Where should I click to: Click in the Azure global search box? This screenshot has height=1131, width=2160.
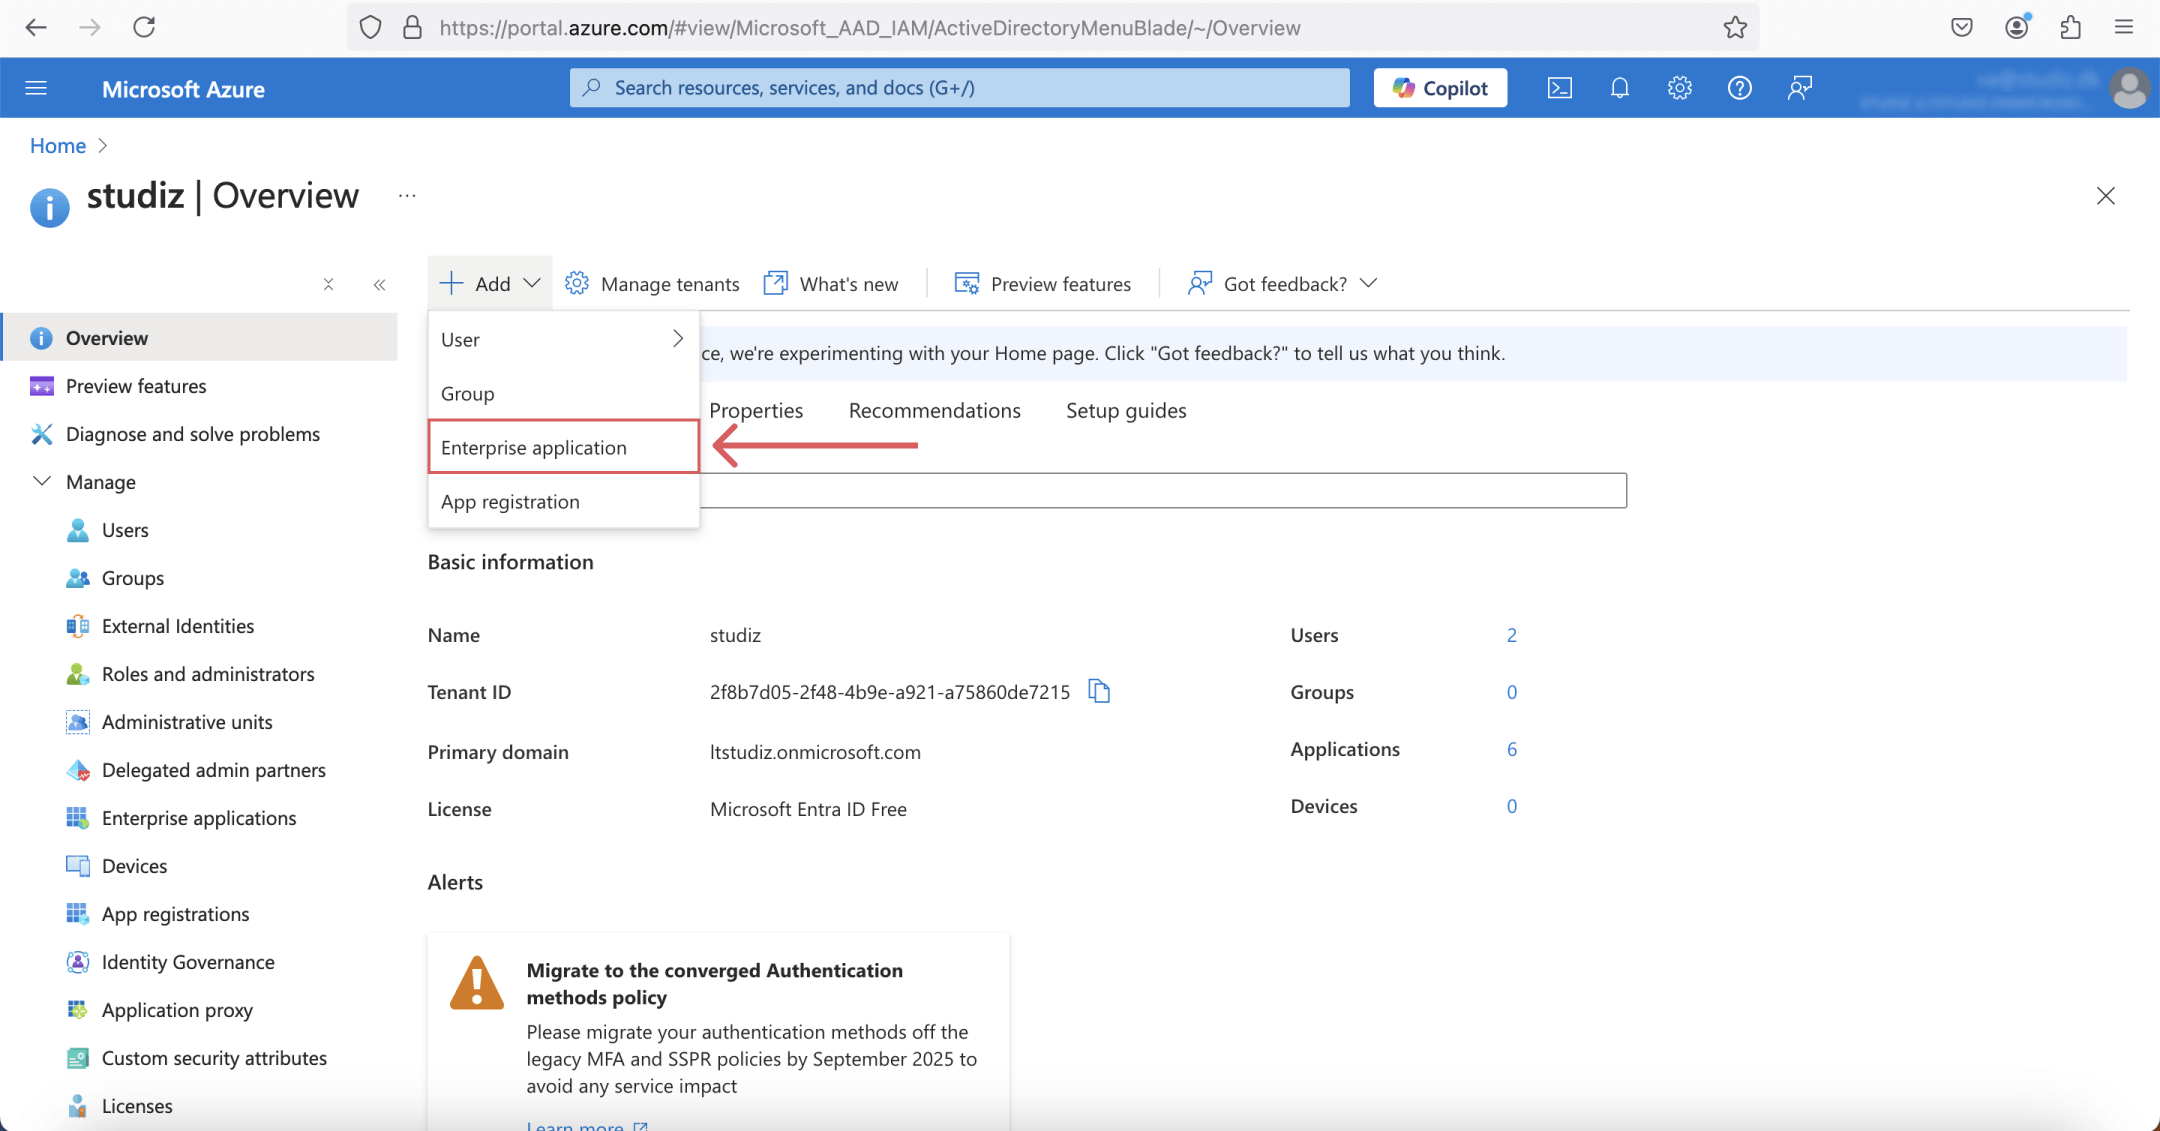click(x=960, y=88)
